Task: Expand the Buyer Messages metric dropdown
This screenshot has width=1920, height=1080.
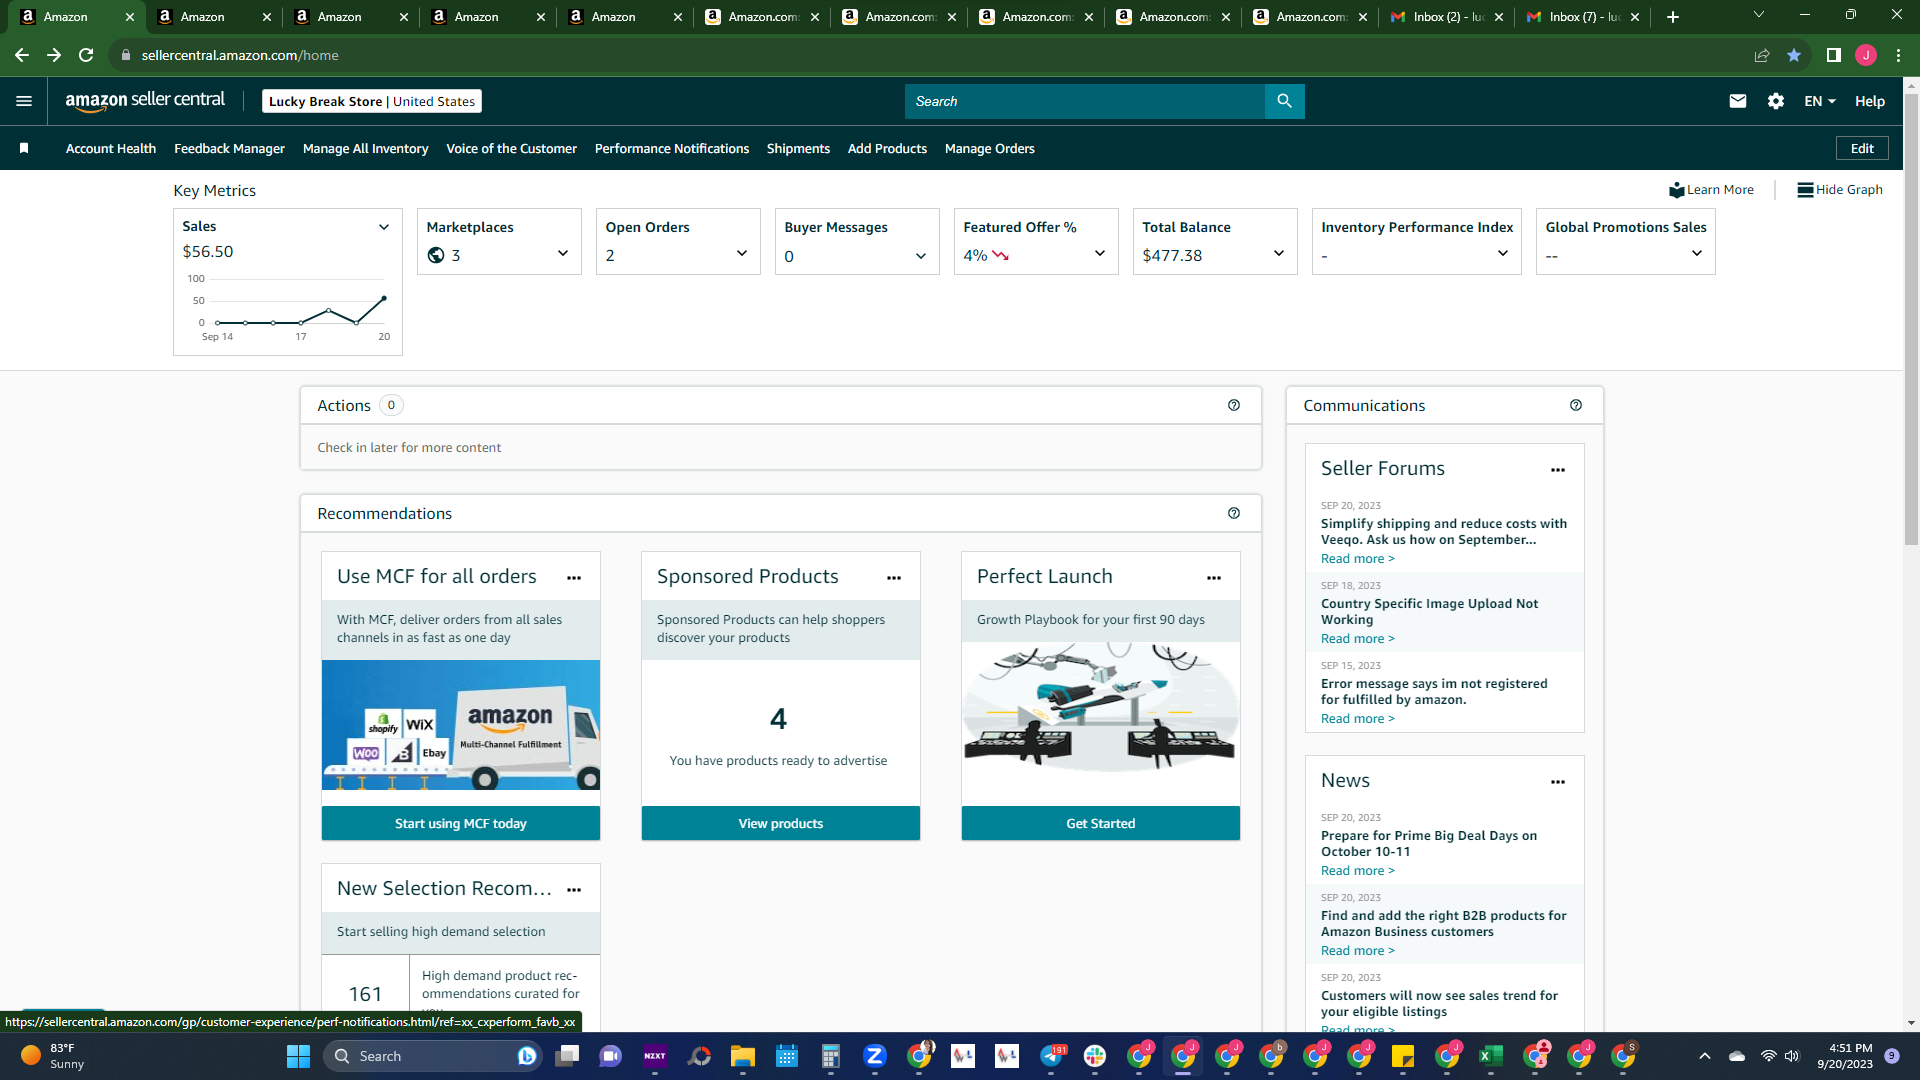Action: click(x=921, y=256)
